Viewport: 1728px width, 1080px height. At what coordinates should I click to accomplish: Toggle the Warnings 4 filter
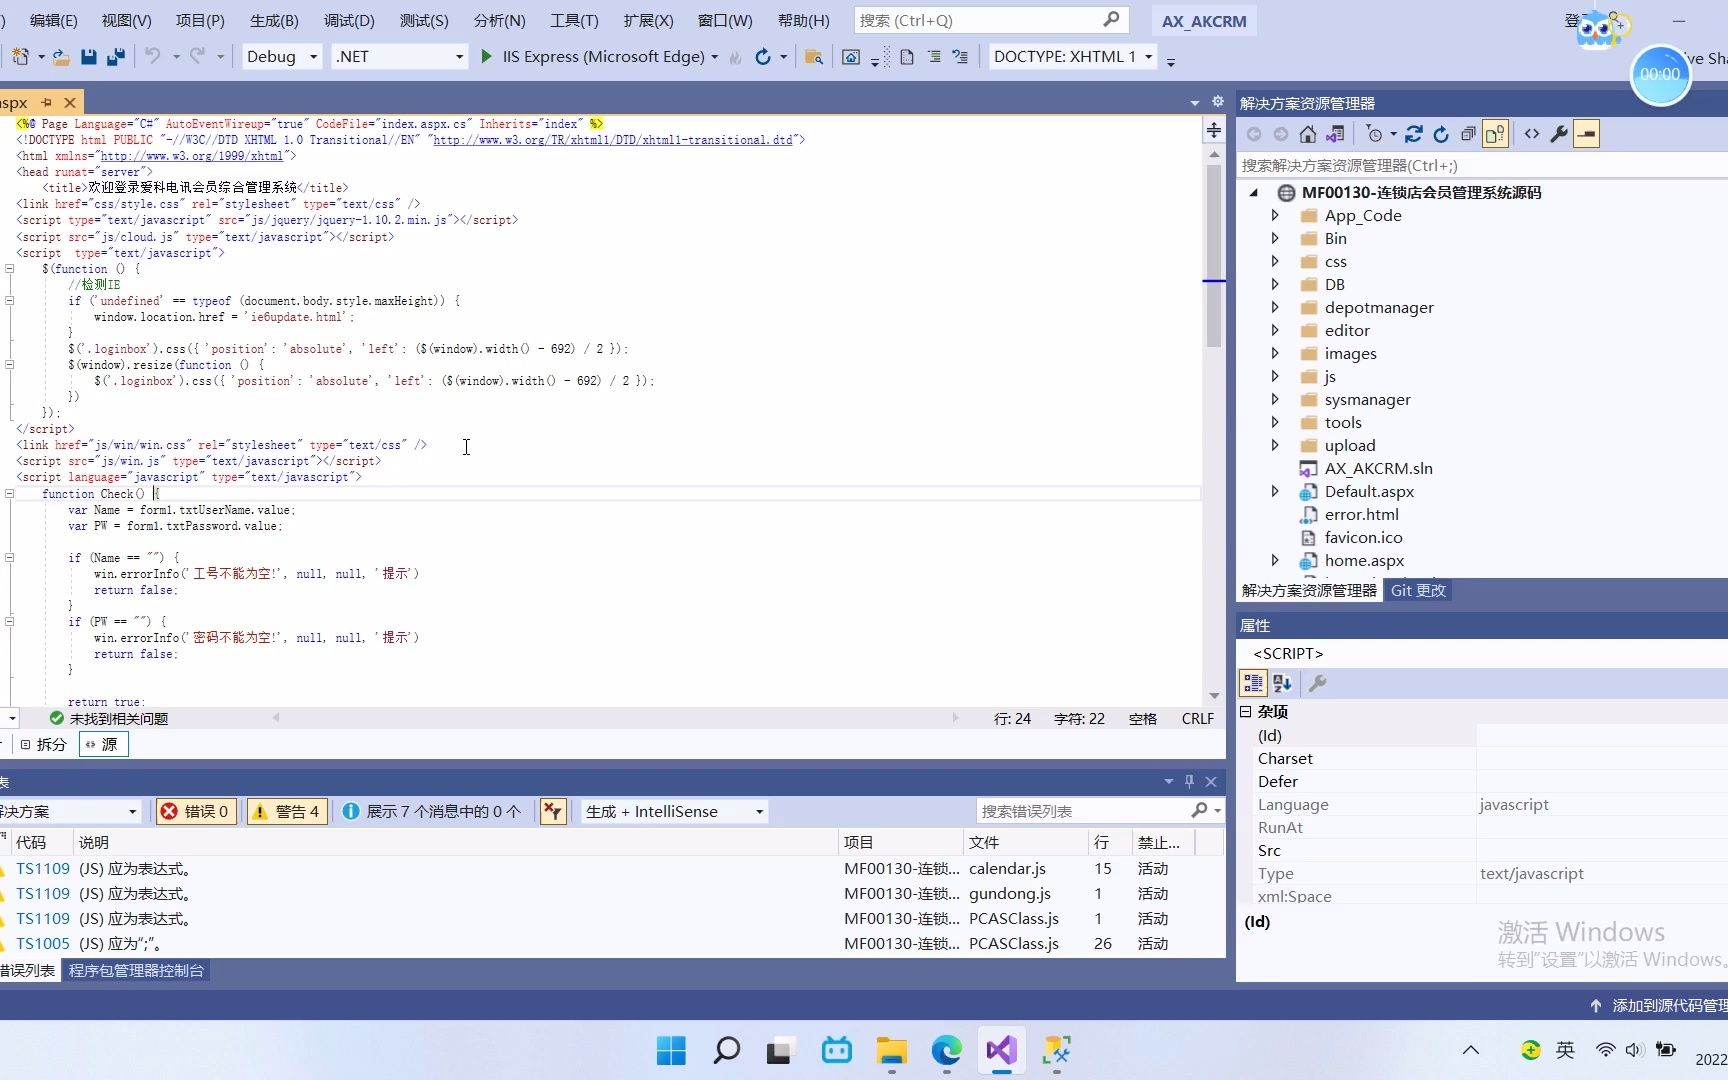pos(287,811)
